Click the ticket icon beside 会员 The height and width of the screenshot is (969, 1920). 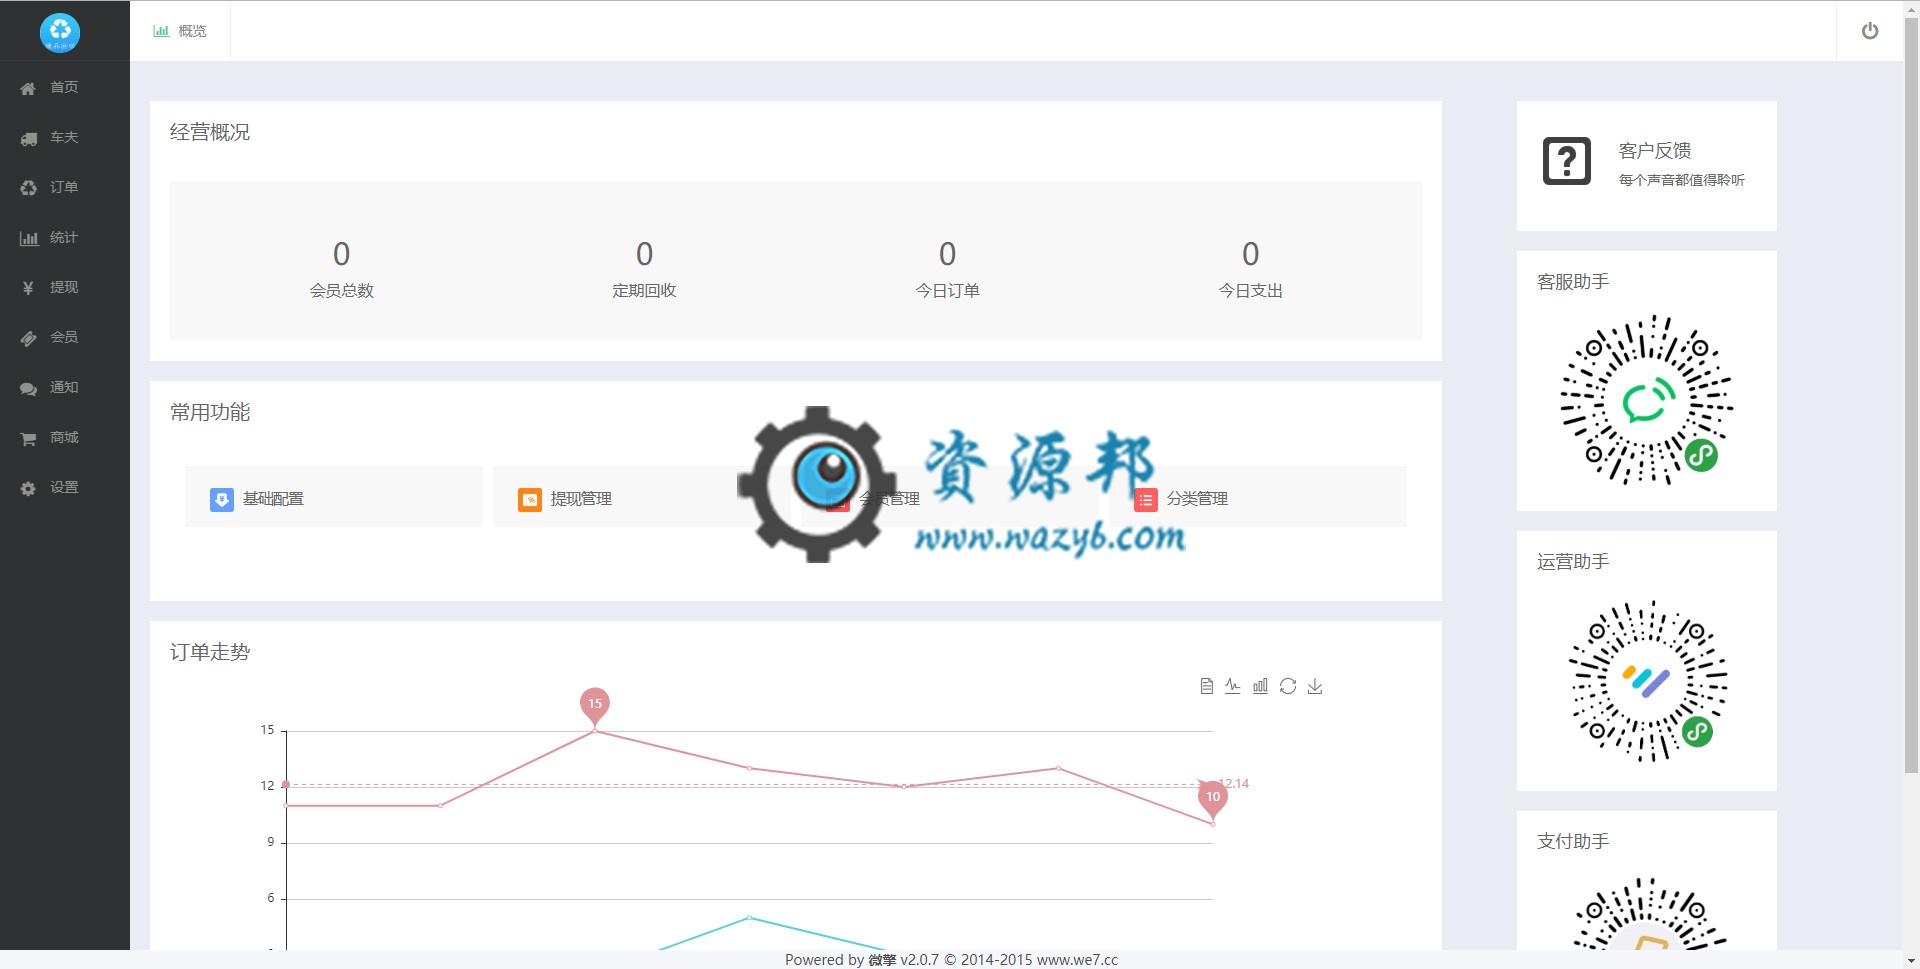[28, 338]
